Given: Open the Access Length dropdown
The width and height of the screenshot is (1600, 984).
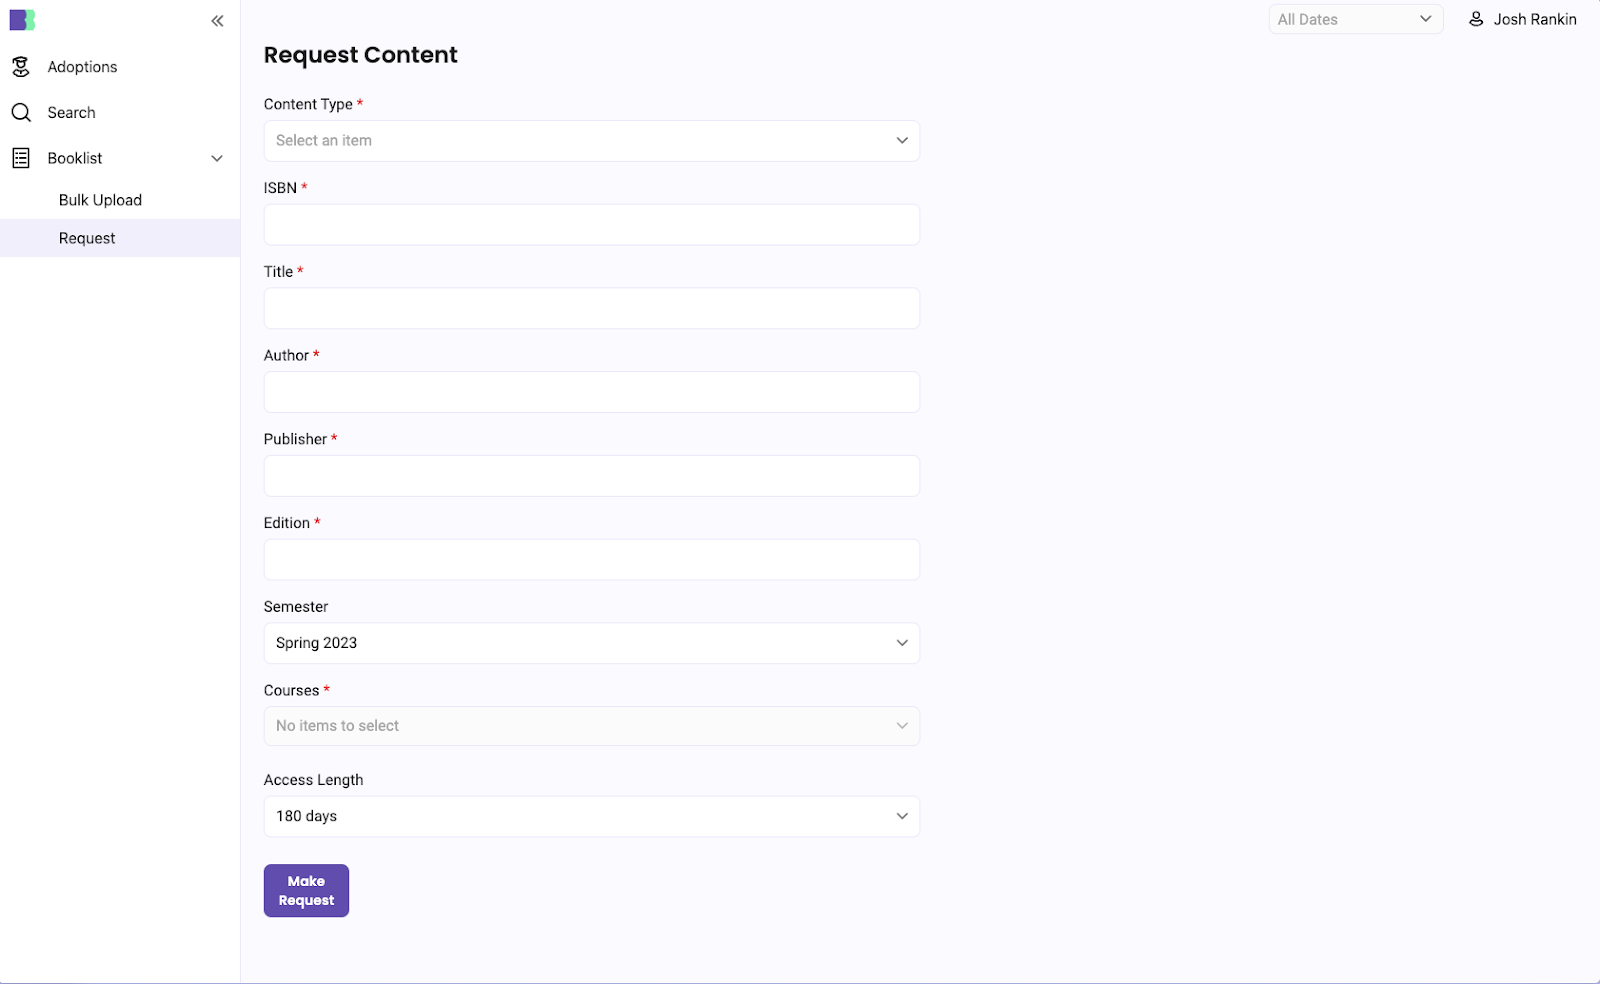Looking at the screenshot, I should (x=591, y=816).
